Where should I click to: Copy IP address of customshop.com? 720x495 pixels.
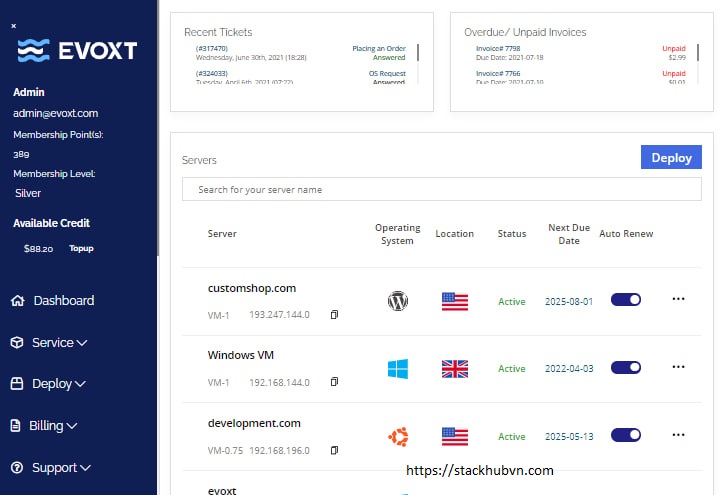click(x=334, y=315)
